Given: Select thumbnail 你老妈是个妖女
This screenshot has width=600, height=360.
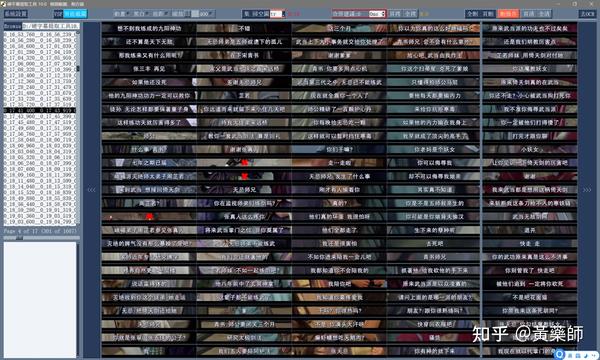Looking at the screenshot, I should 434,149.
